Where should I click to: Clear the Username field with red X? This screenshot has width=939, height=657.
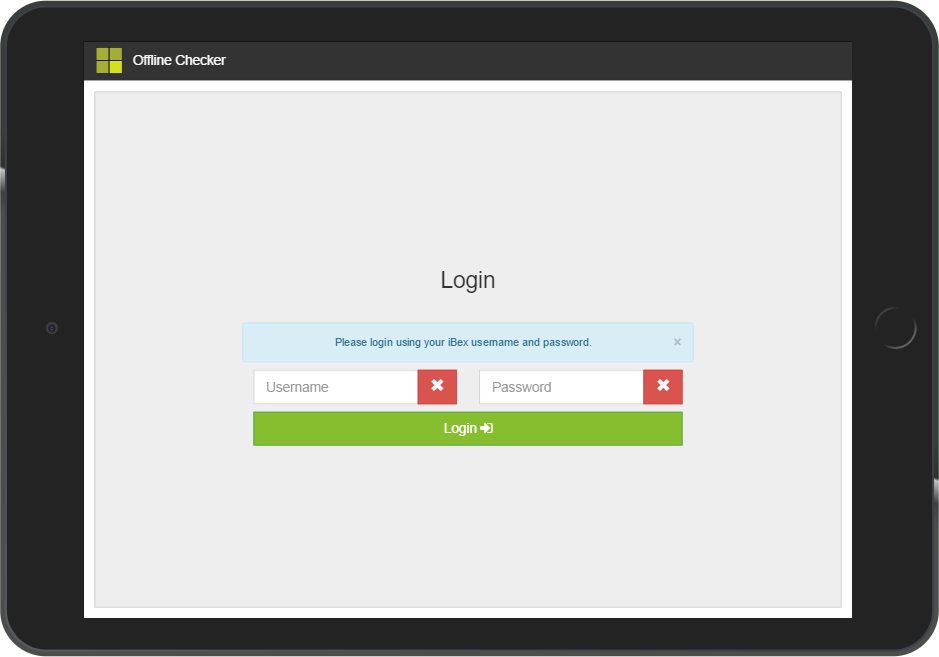[437, 387]
